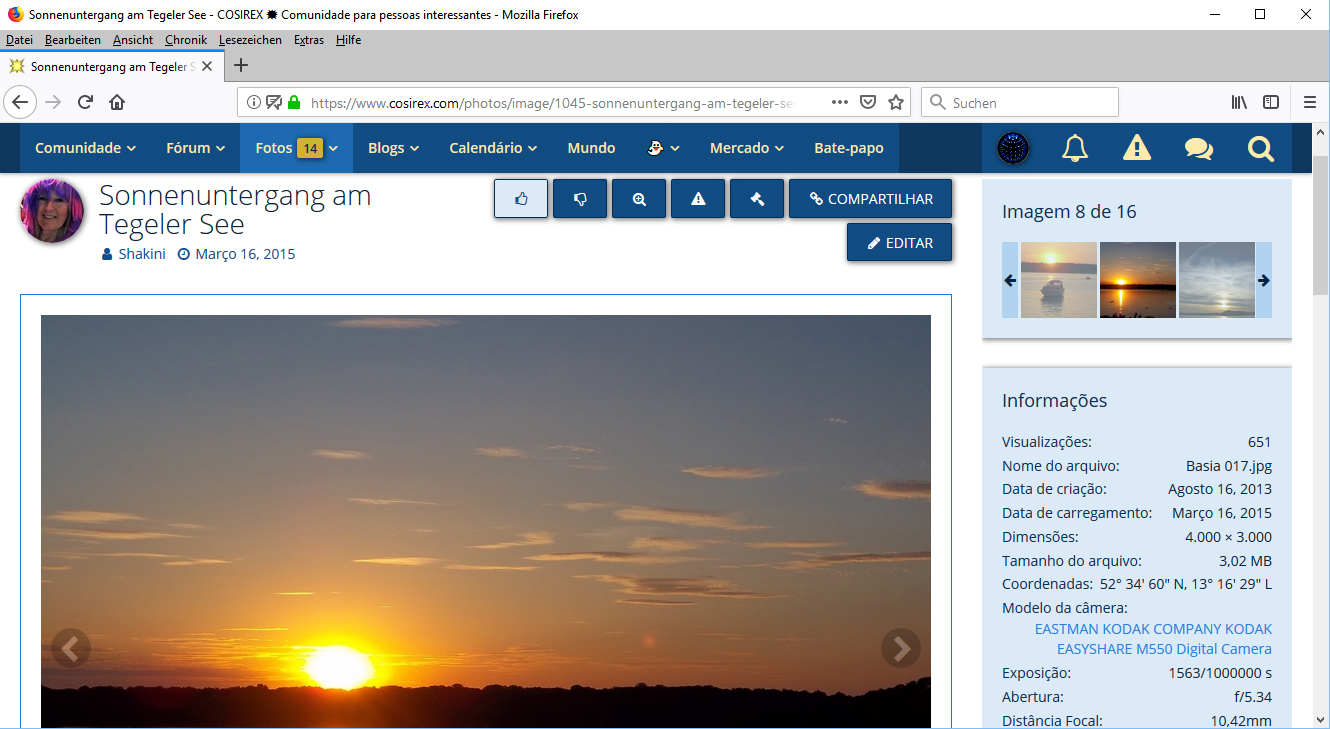Open the chat messages bubbles icon
1330x729 pixels.
point(1198,148)
